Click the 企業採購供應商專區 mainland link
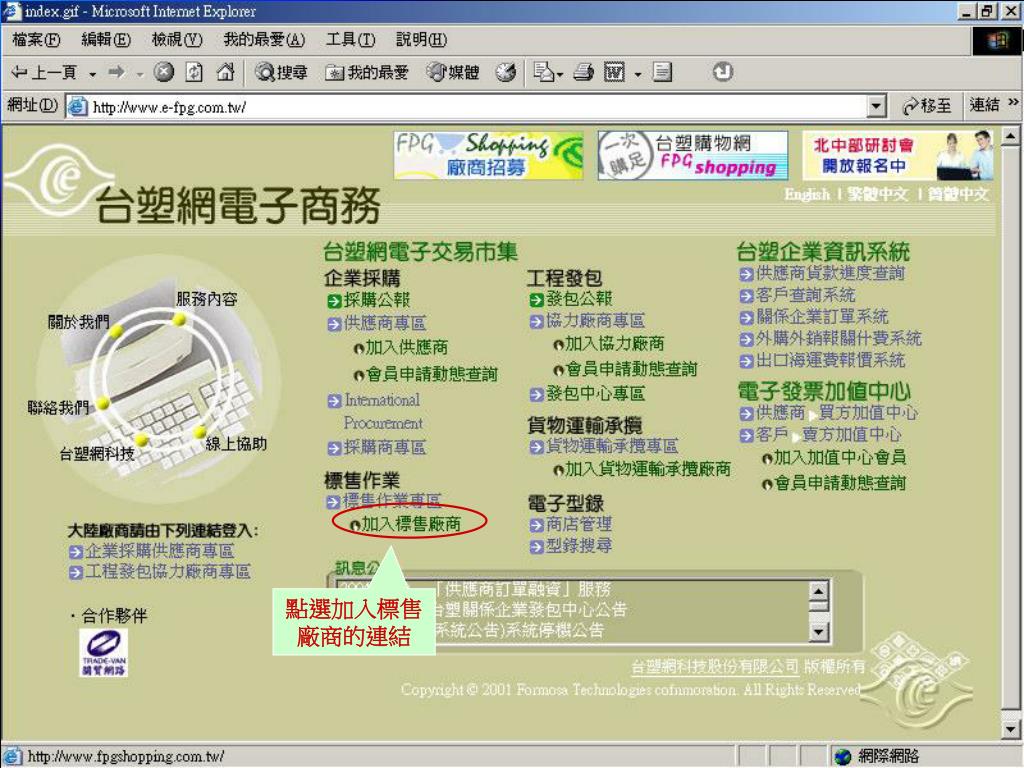The image size is (1024, 768). click(x=160, y=551)
